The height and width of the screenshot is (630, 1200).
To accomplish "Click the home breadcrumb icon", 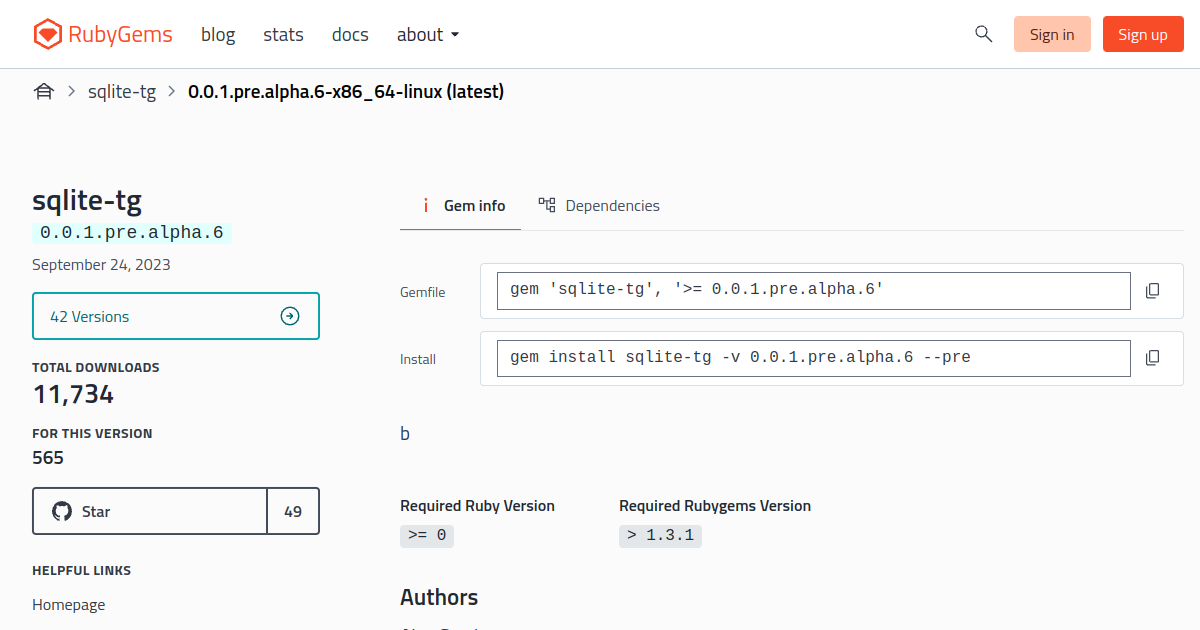I will (44, 92).
